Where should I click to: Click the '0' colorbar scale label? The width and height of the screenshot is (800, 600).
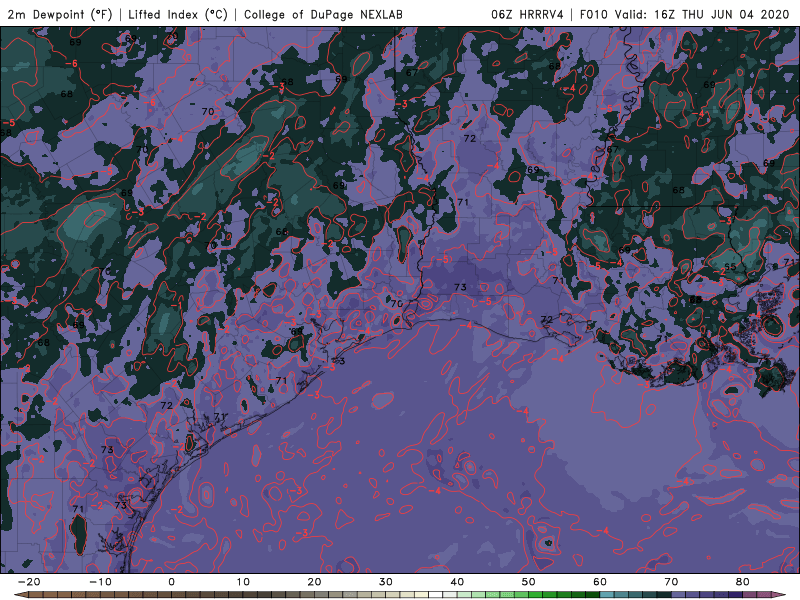tap(171, 582)
